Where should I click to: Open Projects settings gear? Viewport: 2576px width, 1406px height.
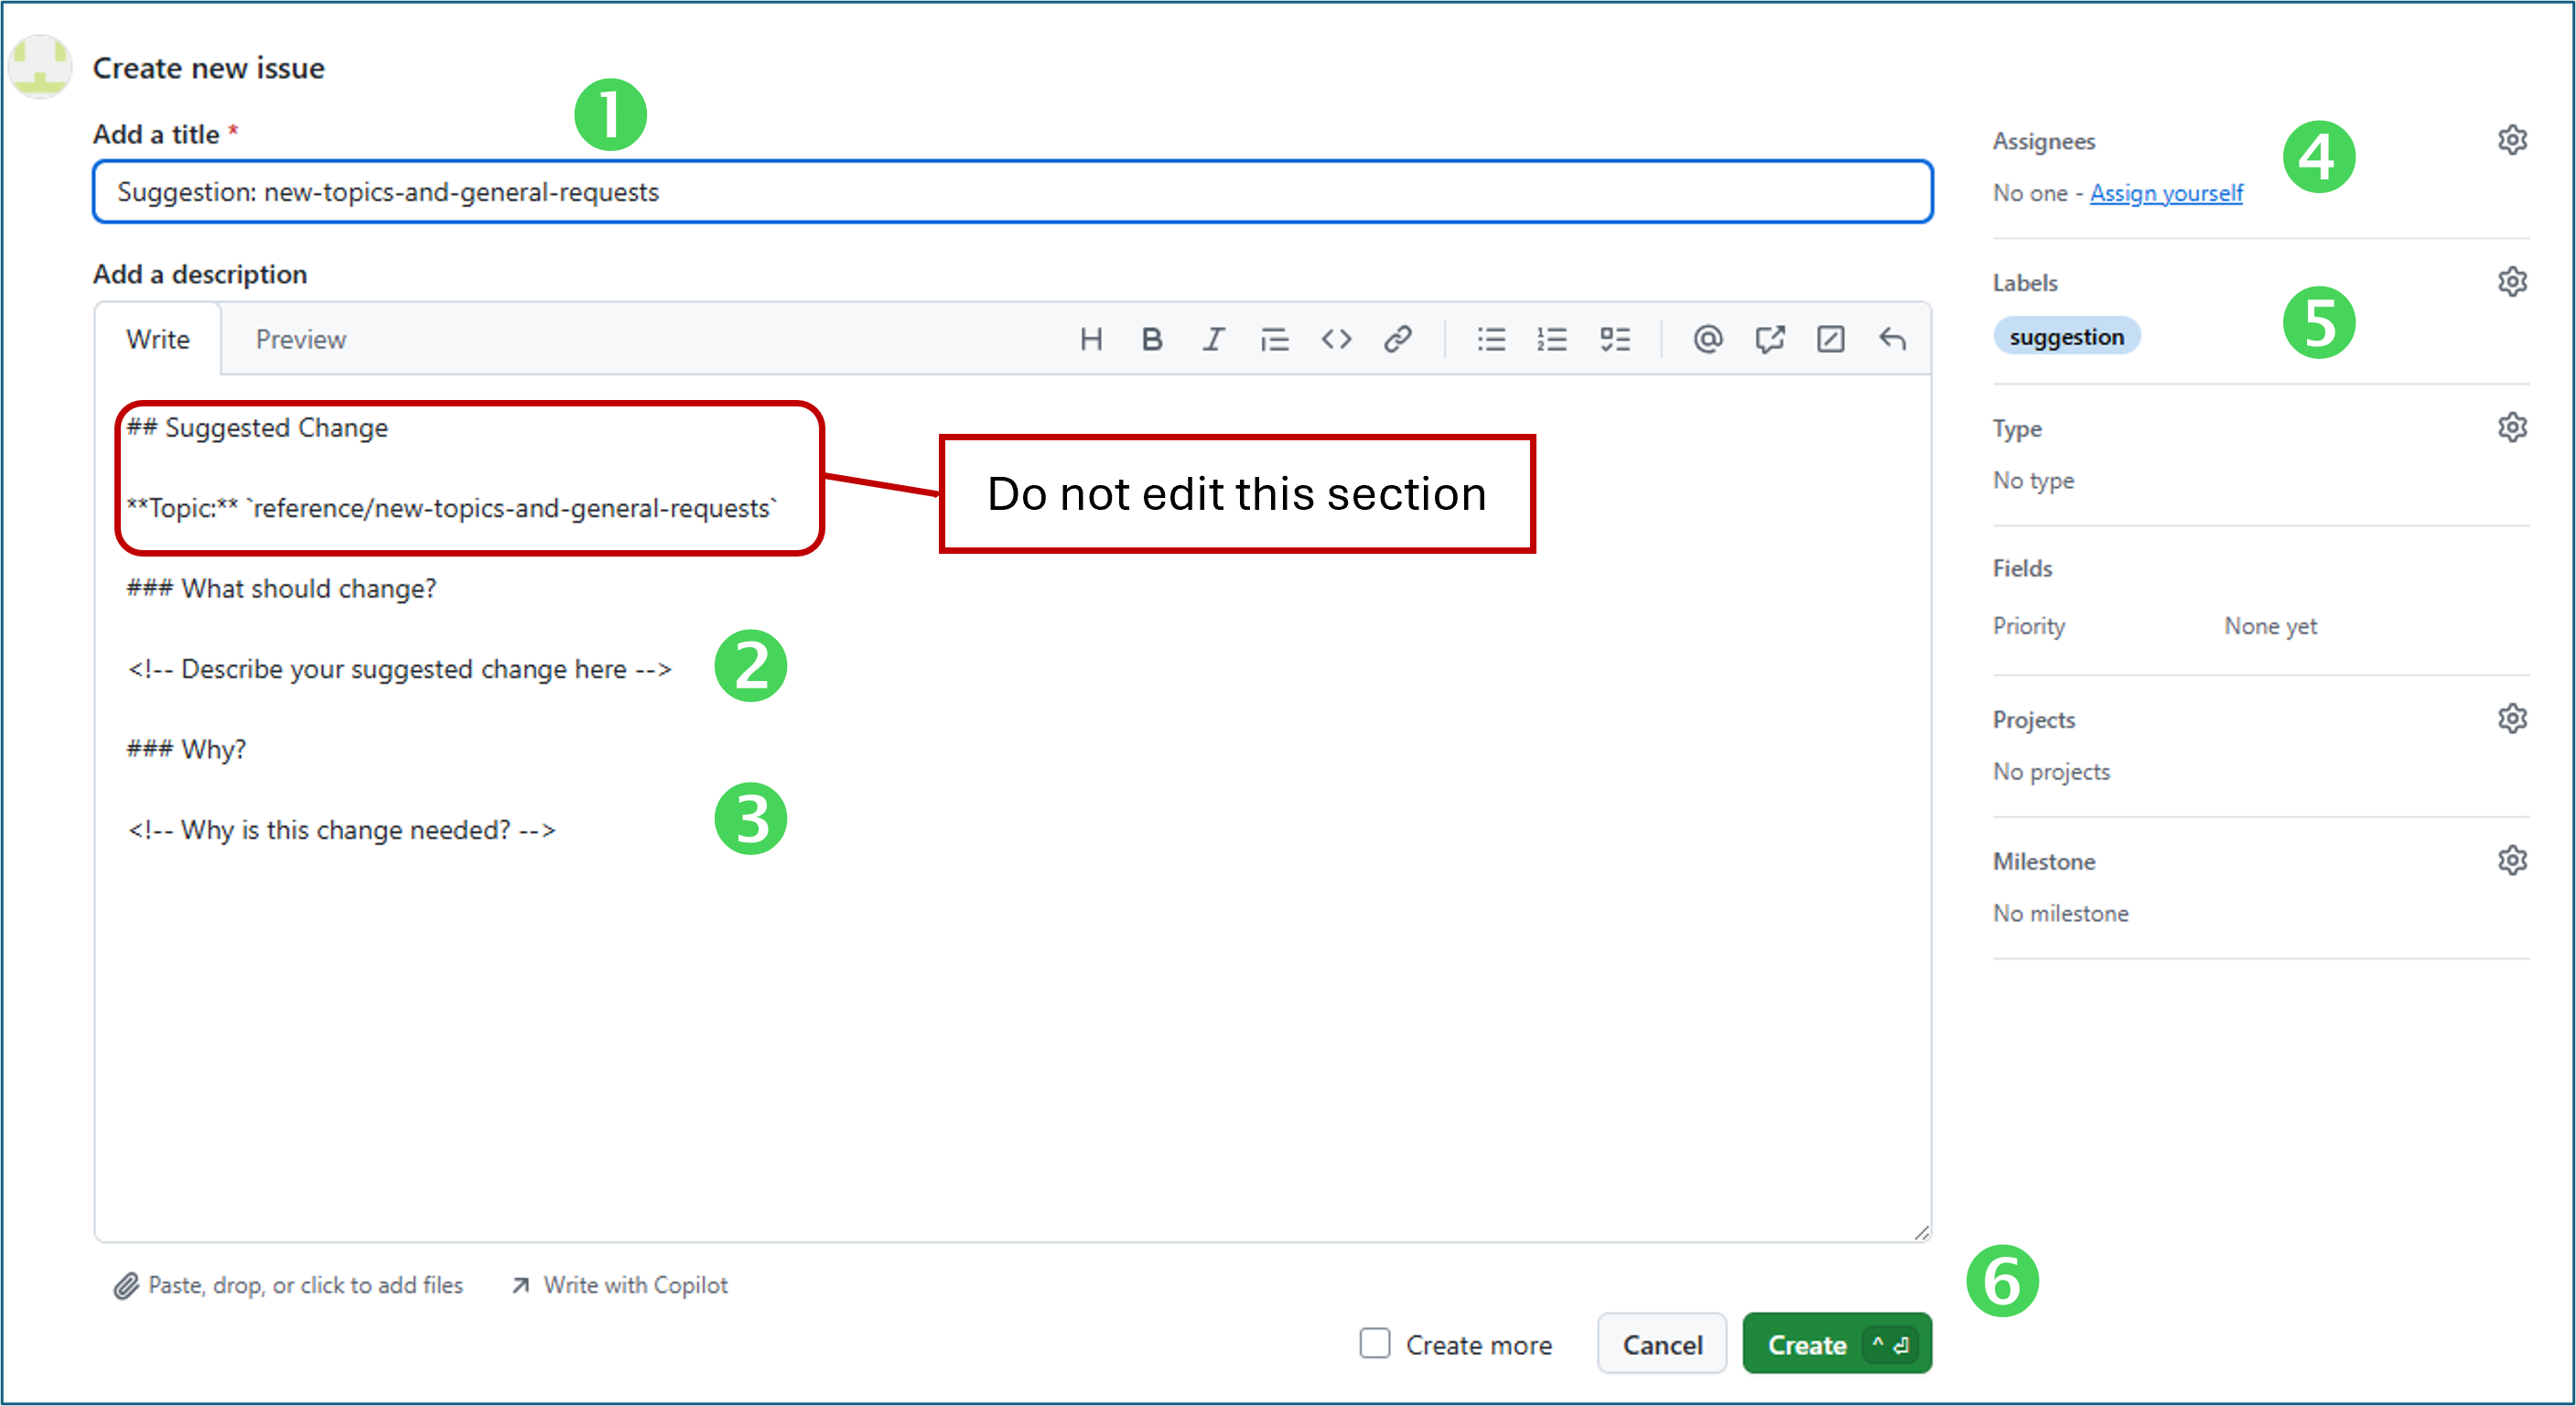click(x=2512, y=719)
